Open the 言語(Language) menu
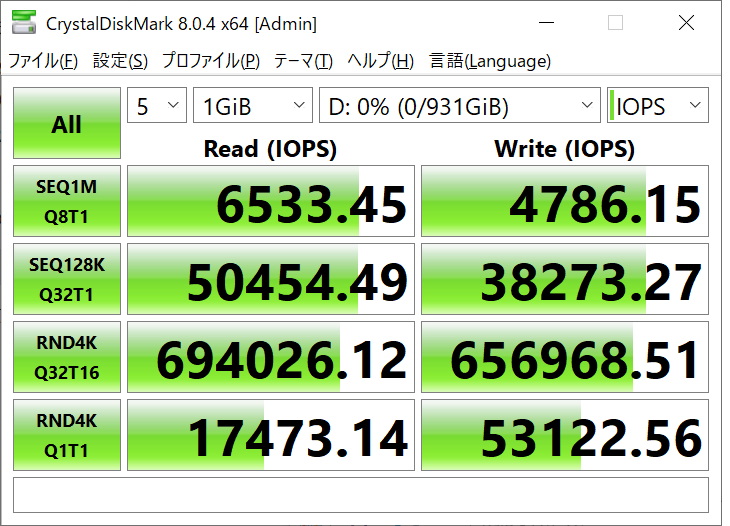 490,61
